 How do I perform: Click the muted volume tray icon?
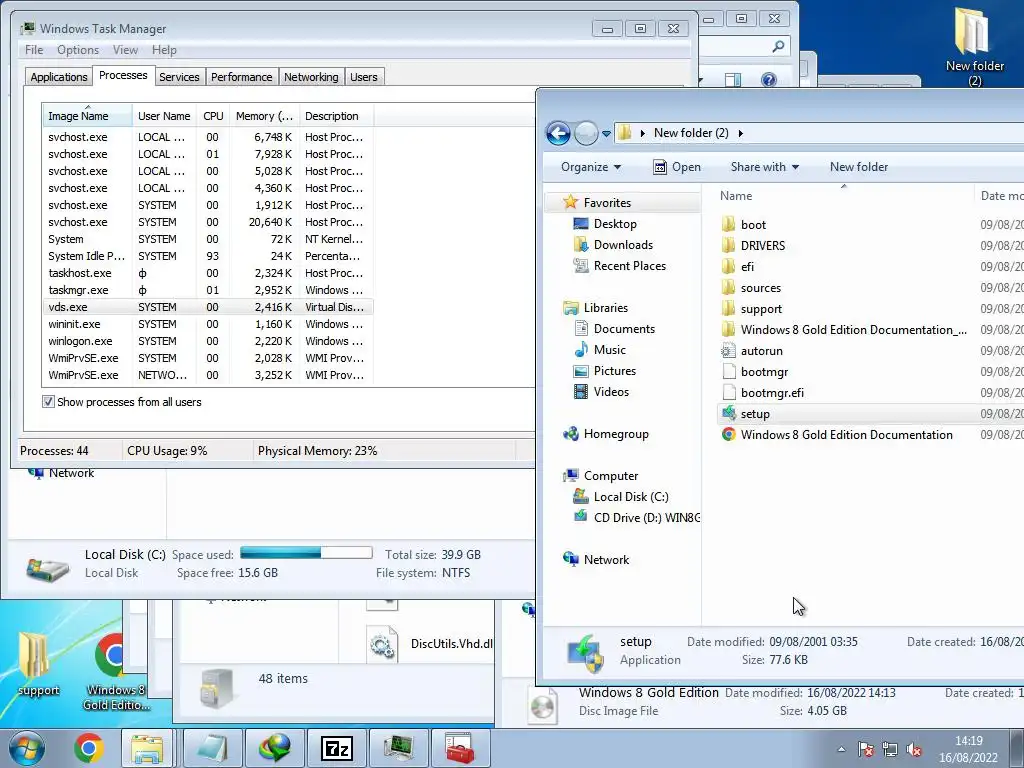pyautogui.click(x=914, y=749)
